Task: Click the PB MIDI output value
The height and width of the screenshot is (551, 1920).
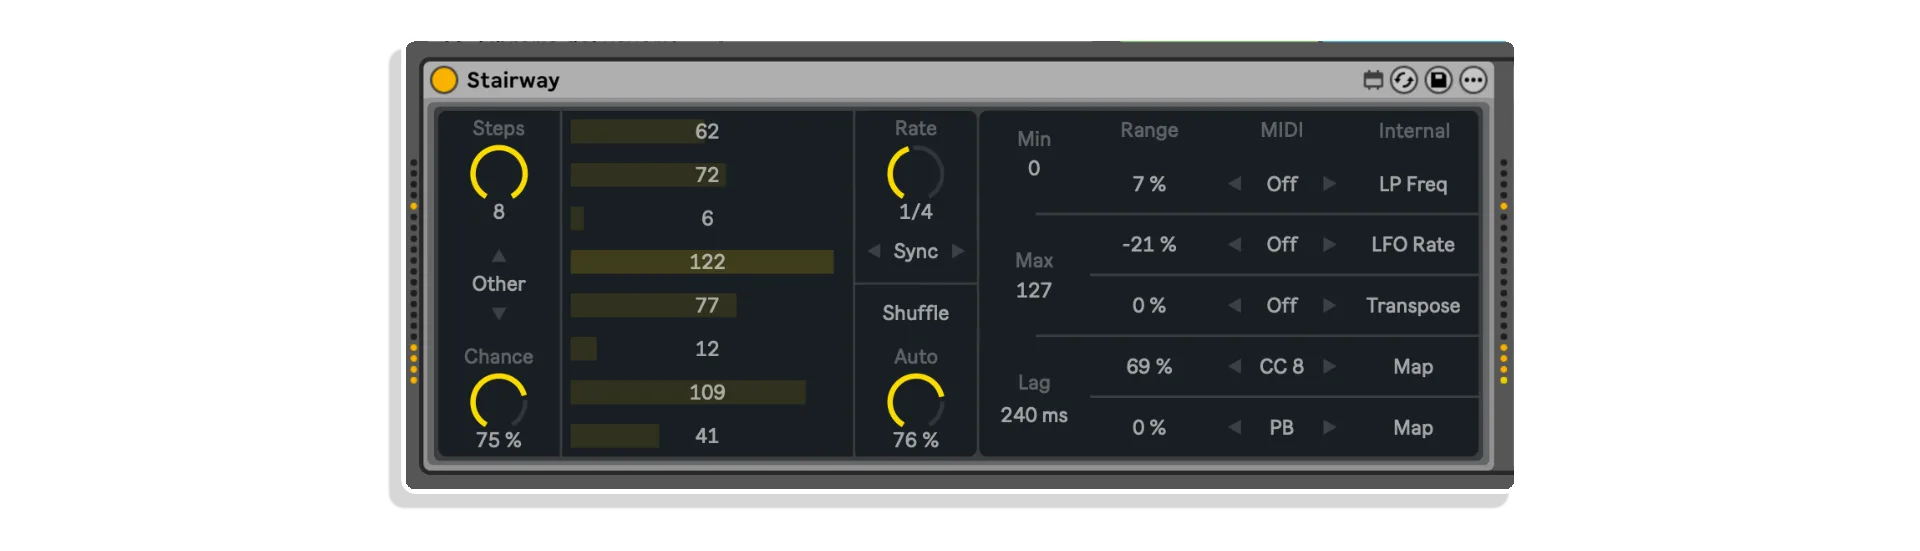Action: click(x=1282, y=428)
